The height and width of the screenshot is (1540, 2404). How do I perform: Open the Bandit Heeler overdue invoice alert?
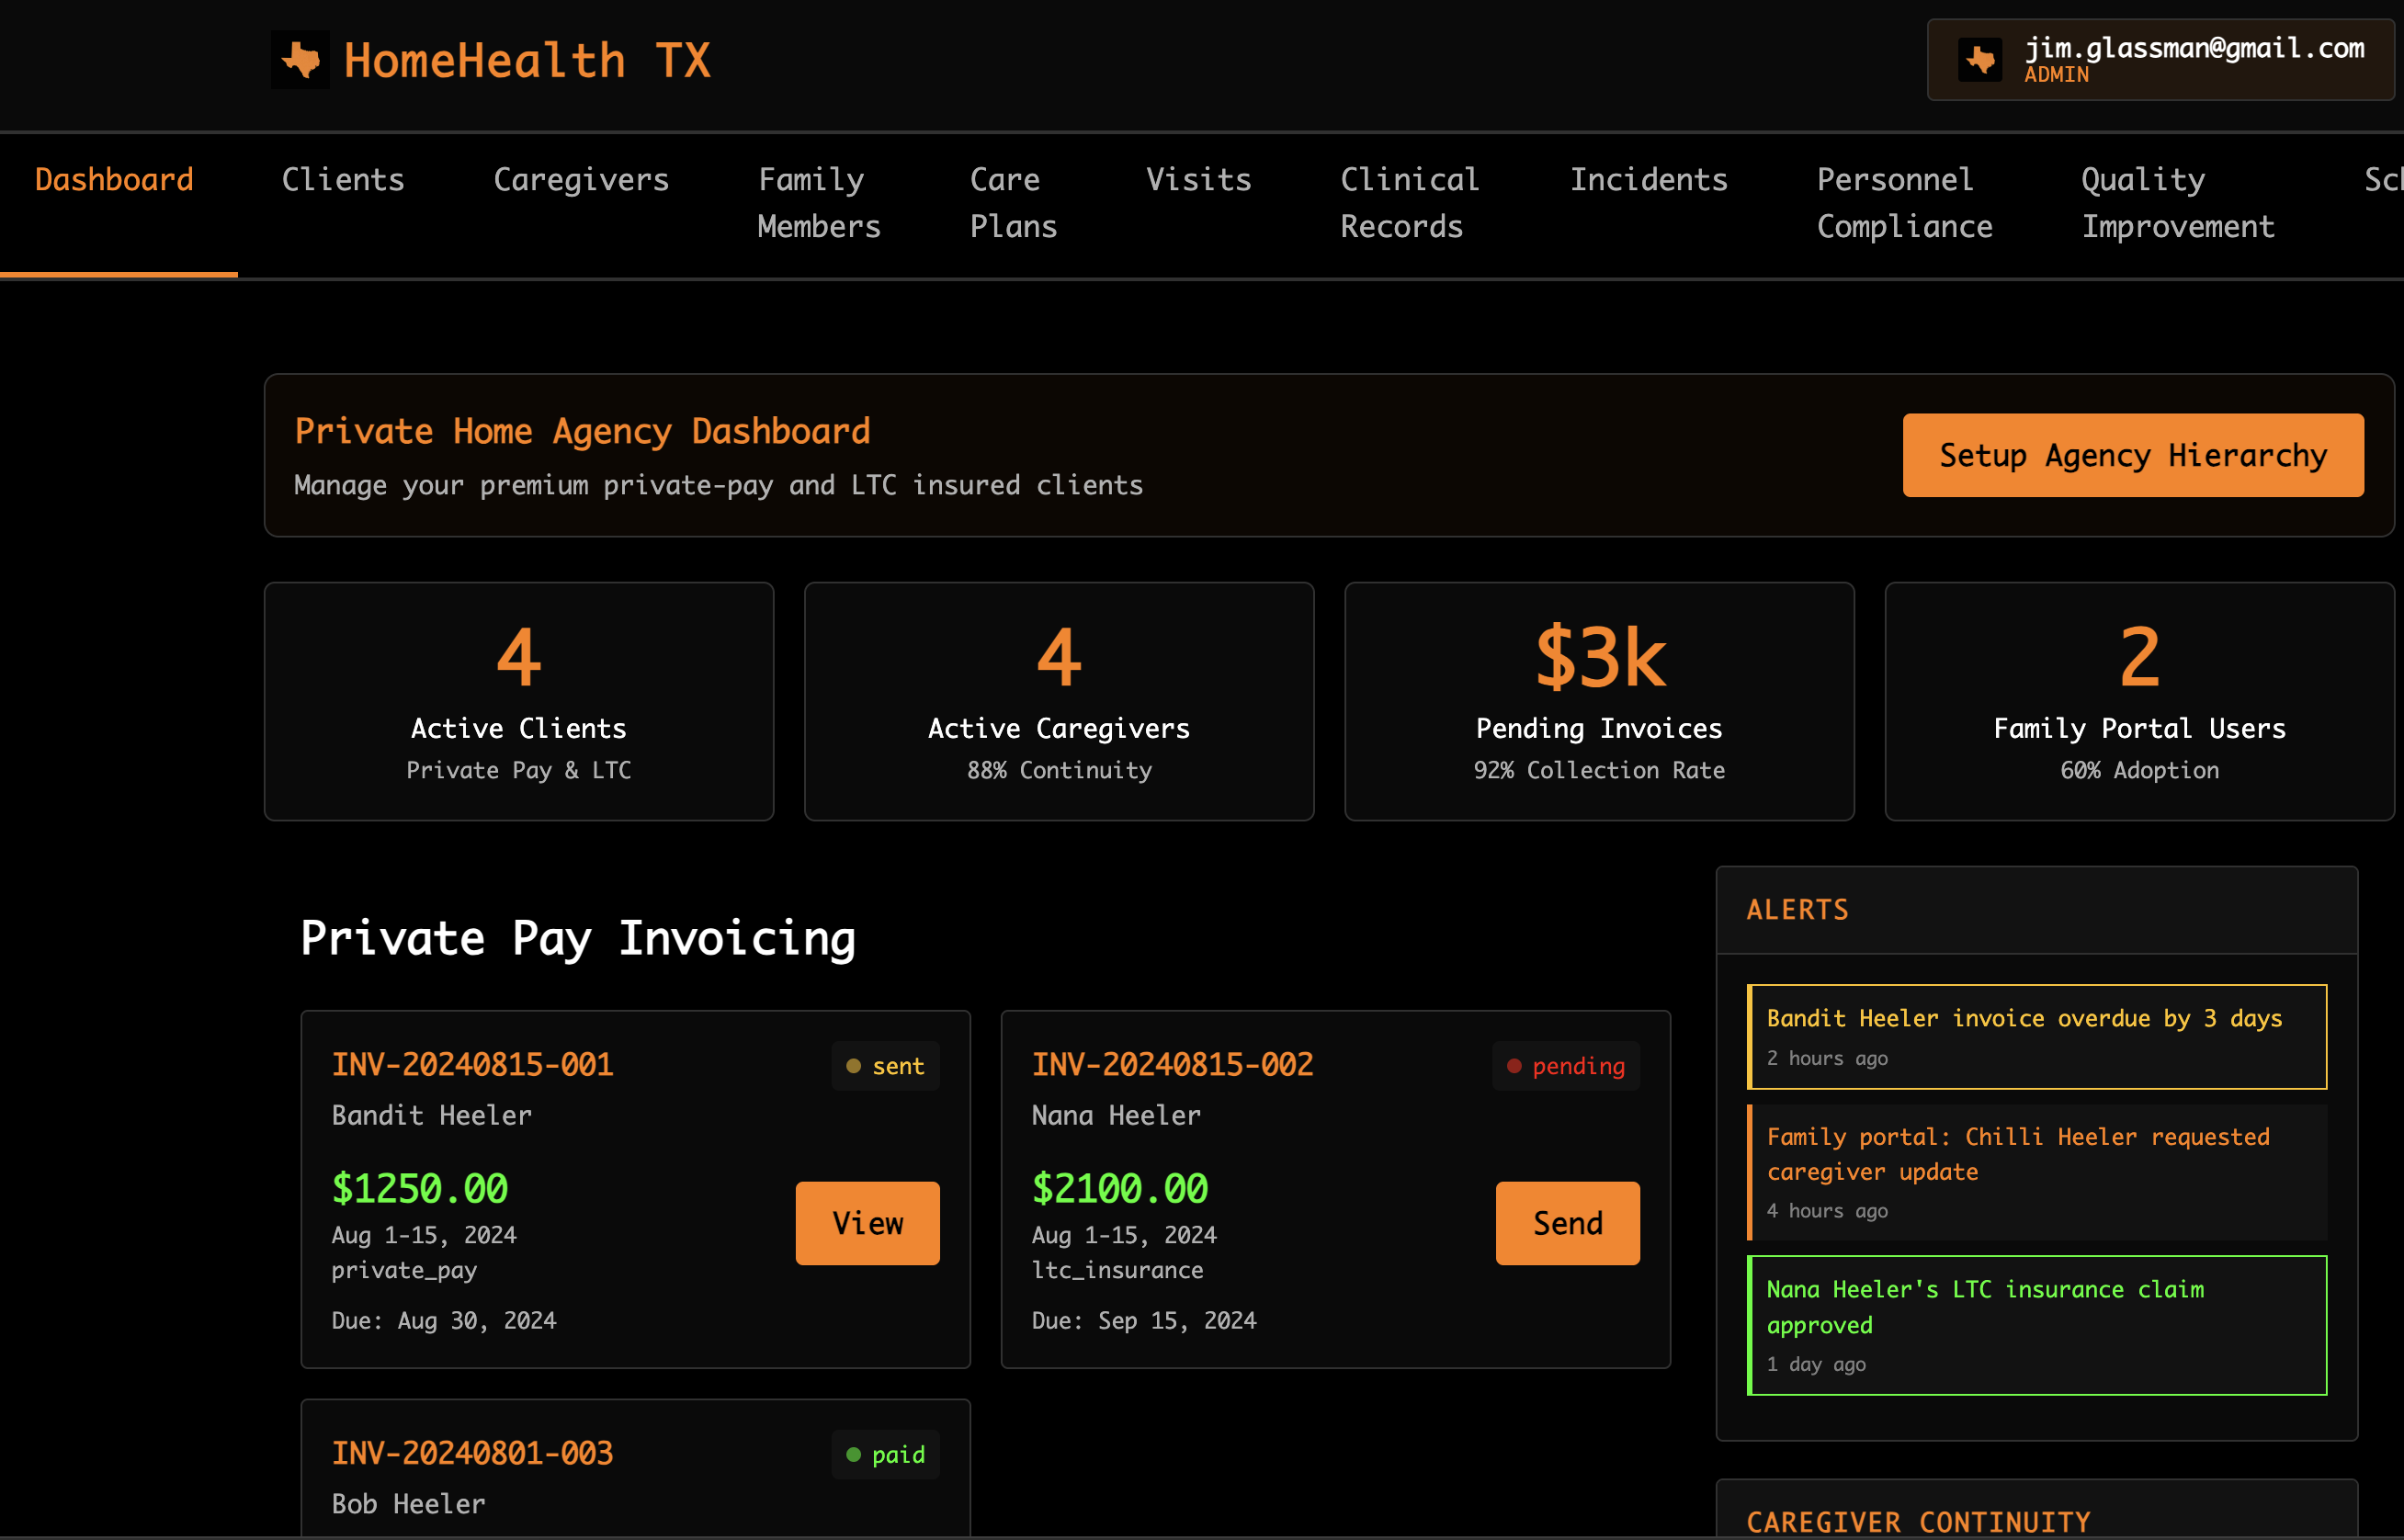coord(2037,1037)
